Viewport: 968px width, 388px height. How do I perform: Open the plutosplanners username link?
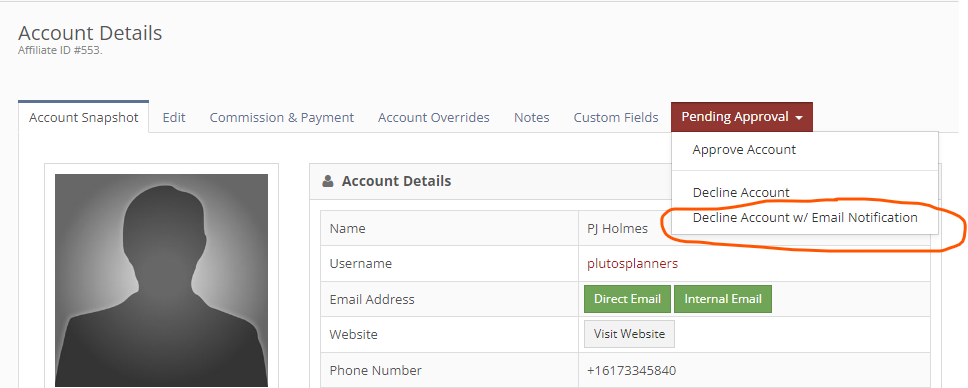632,264
